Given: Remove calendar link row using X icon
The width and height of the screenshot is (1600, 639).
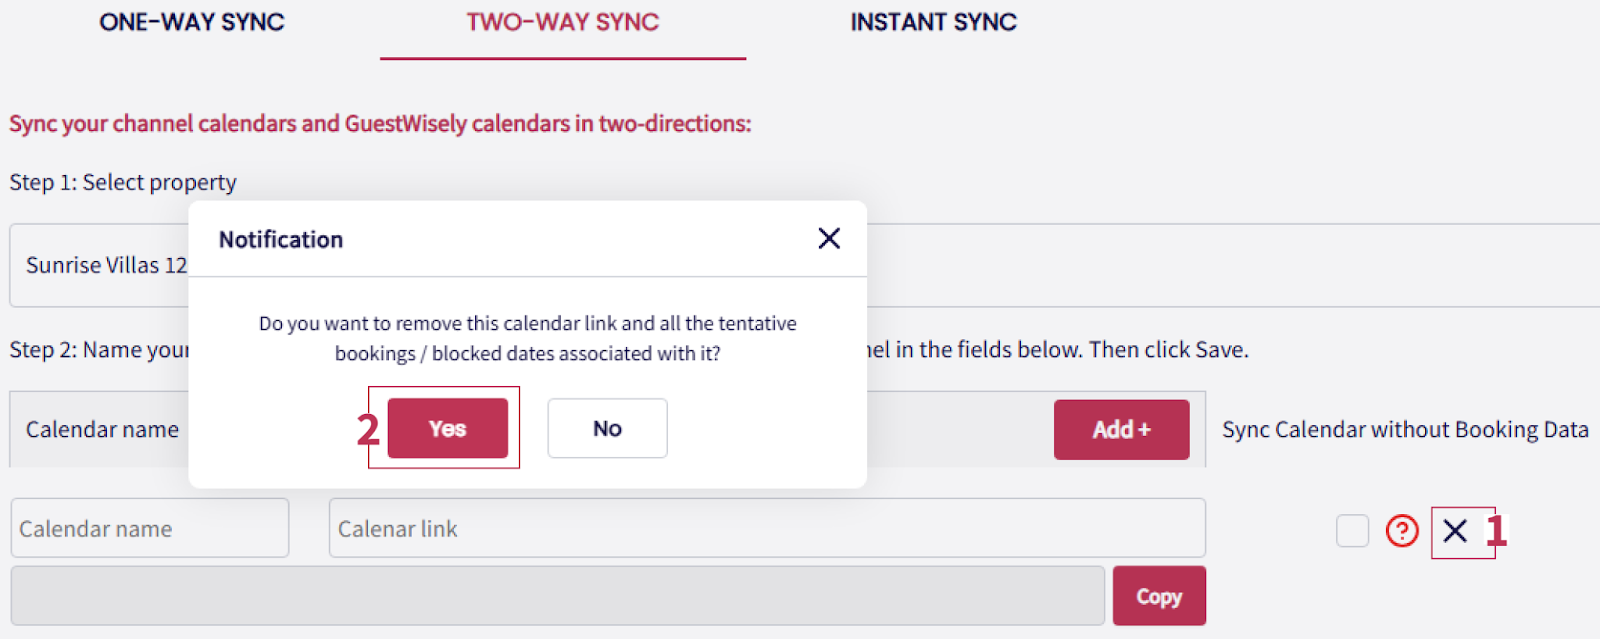Looking at the screenshot, I should pyautogui.click(x=1455, y=531).
